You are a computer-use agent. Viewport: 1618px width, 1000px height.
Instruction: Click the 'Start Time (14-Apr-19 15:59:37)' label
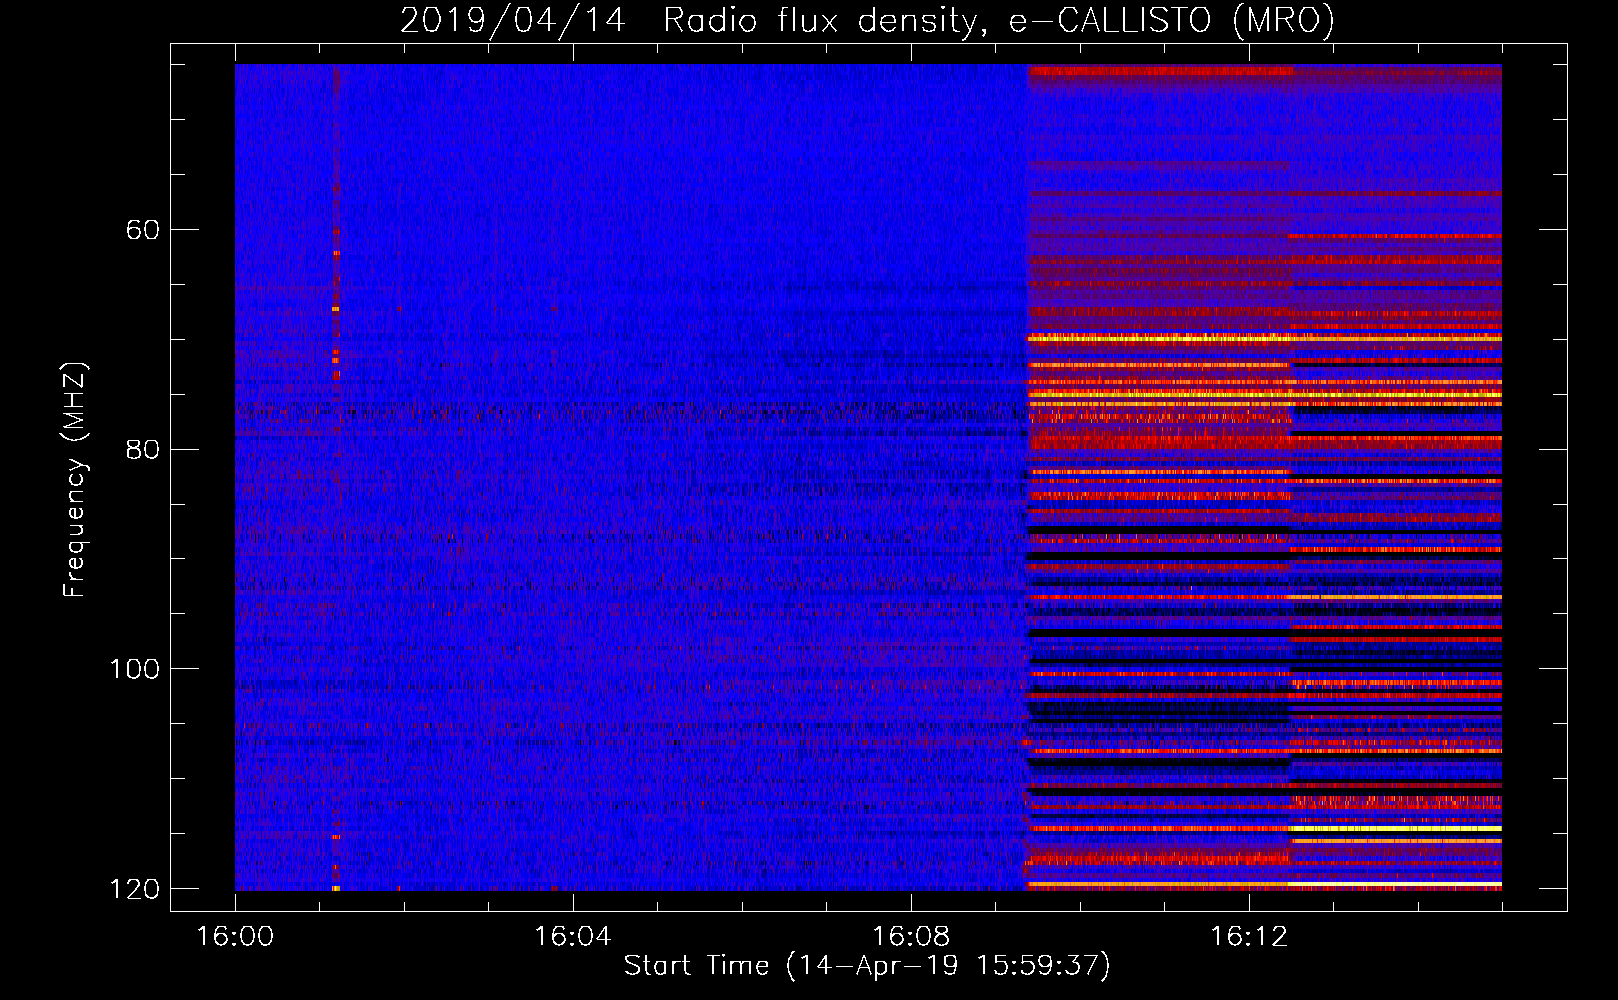[x=867, y=965]
